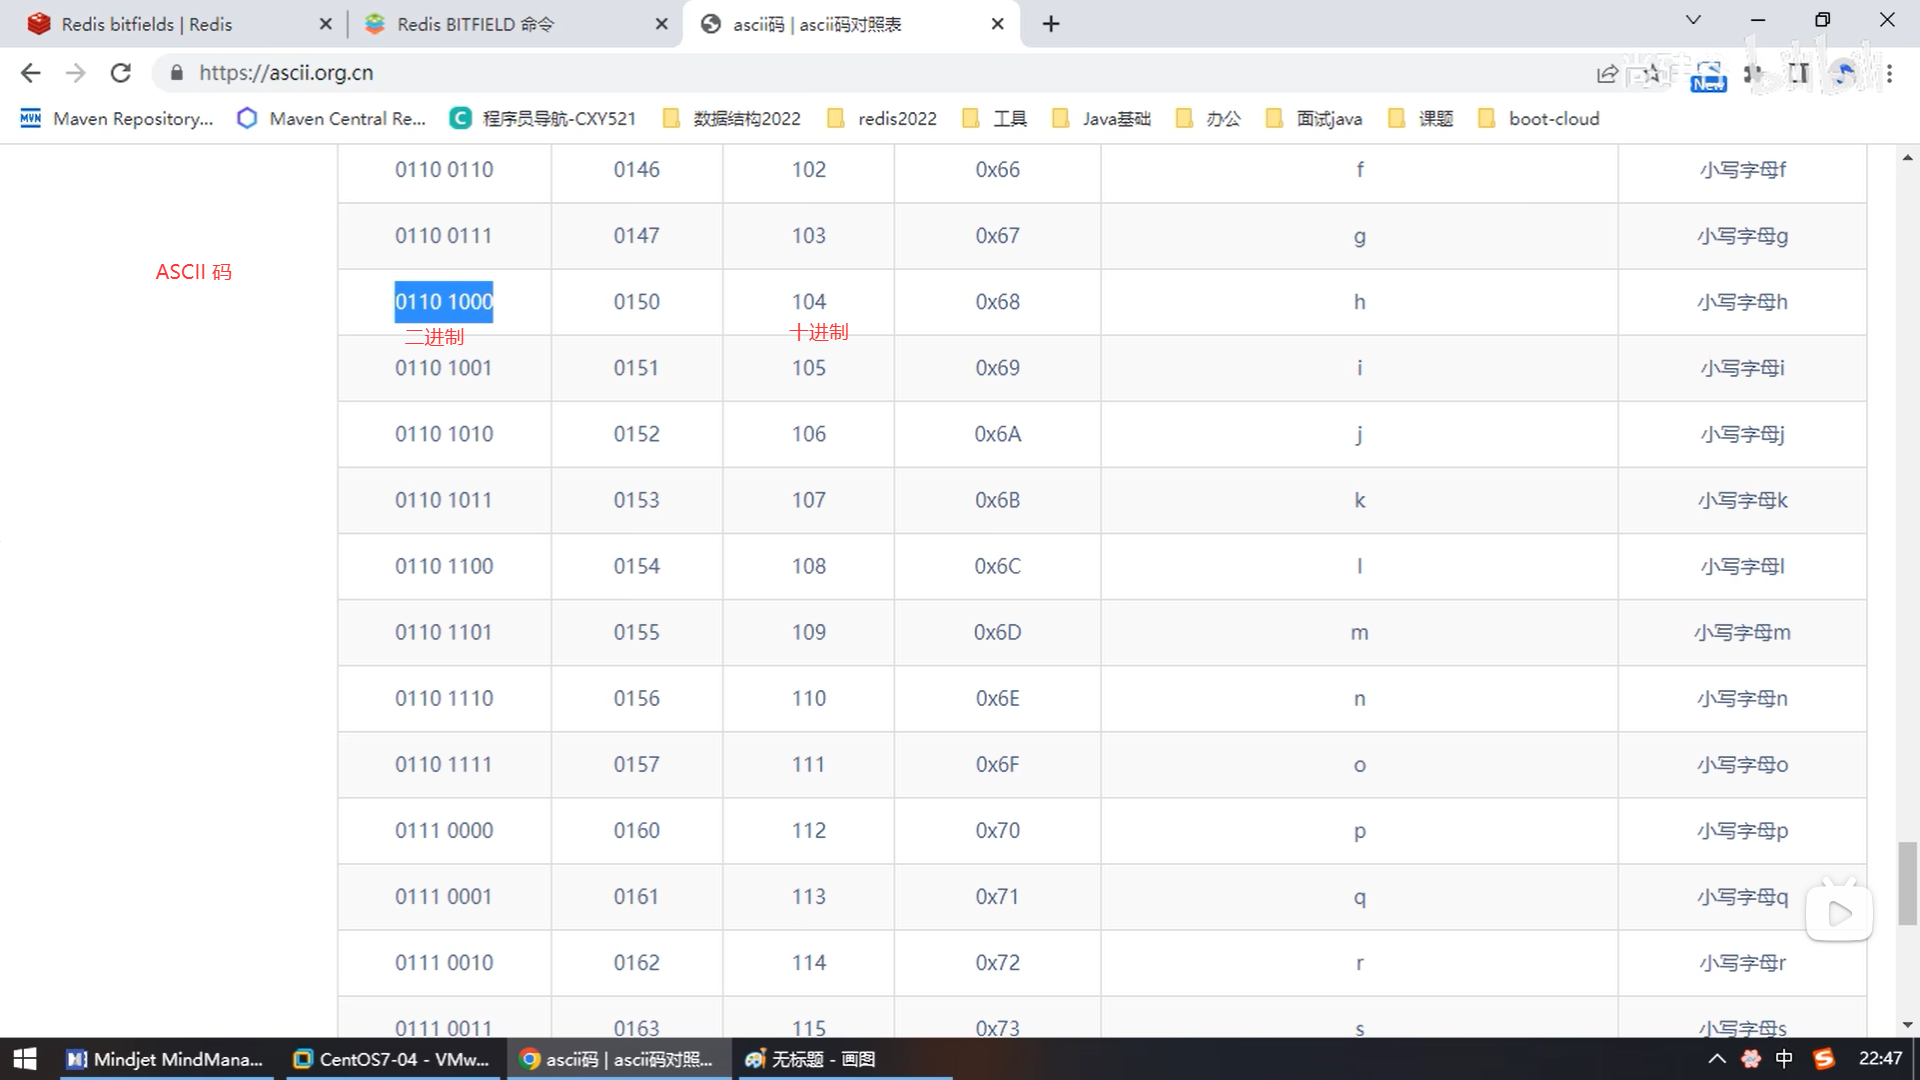Viewport: 1920px width, 1080px height.
Task: Show hidden system tray icons
Action: (x=1717, y=1059)
